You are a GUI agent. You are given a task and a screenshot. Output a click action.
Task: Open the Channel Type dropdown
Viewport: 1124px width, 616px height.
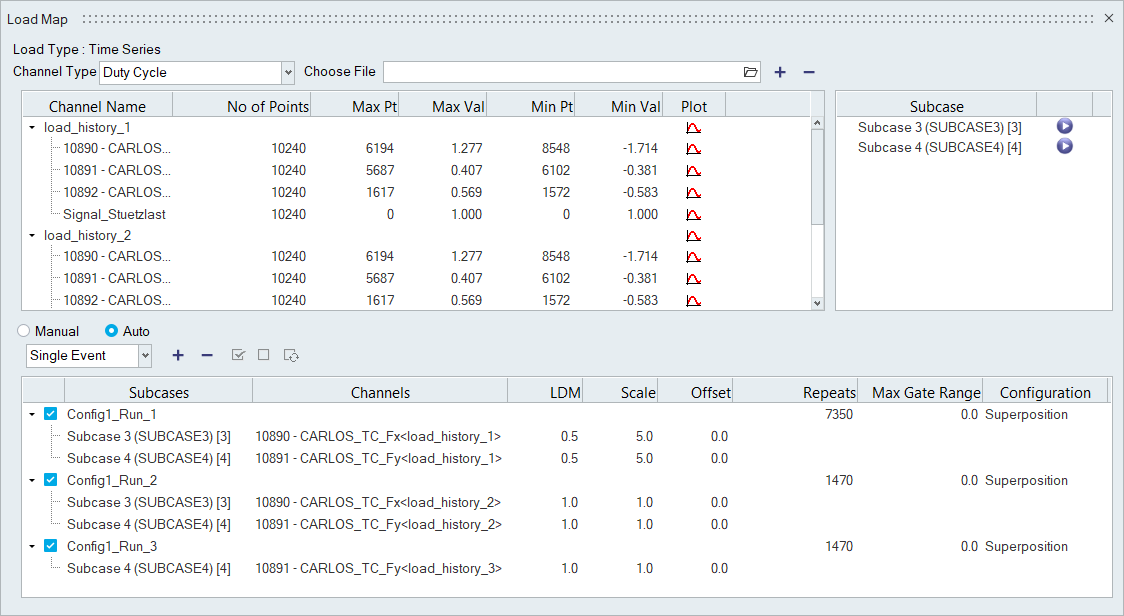pyautogui.click(x=288, y=72)
